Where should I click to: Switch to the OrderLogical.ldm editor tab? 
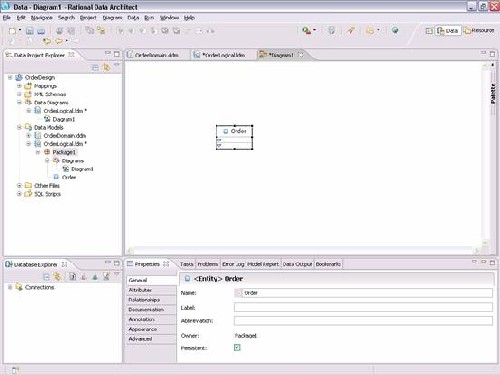(x=224, y=55)
